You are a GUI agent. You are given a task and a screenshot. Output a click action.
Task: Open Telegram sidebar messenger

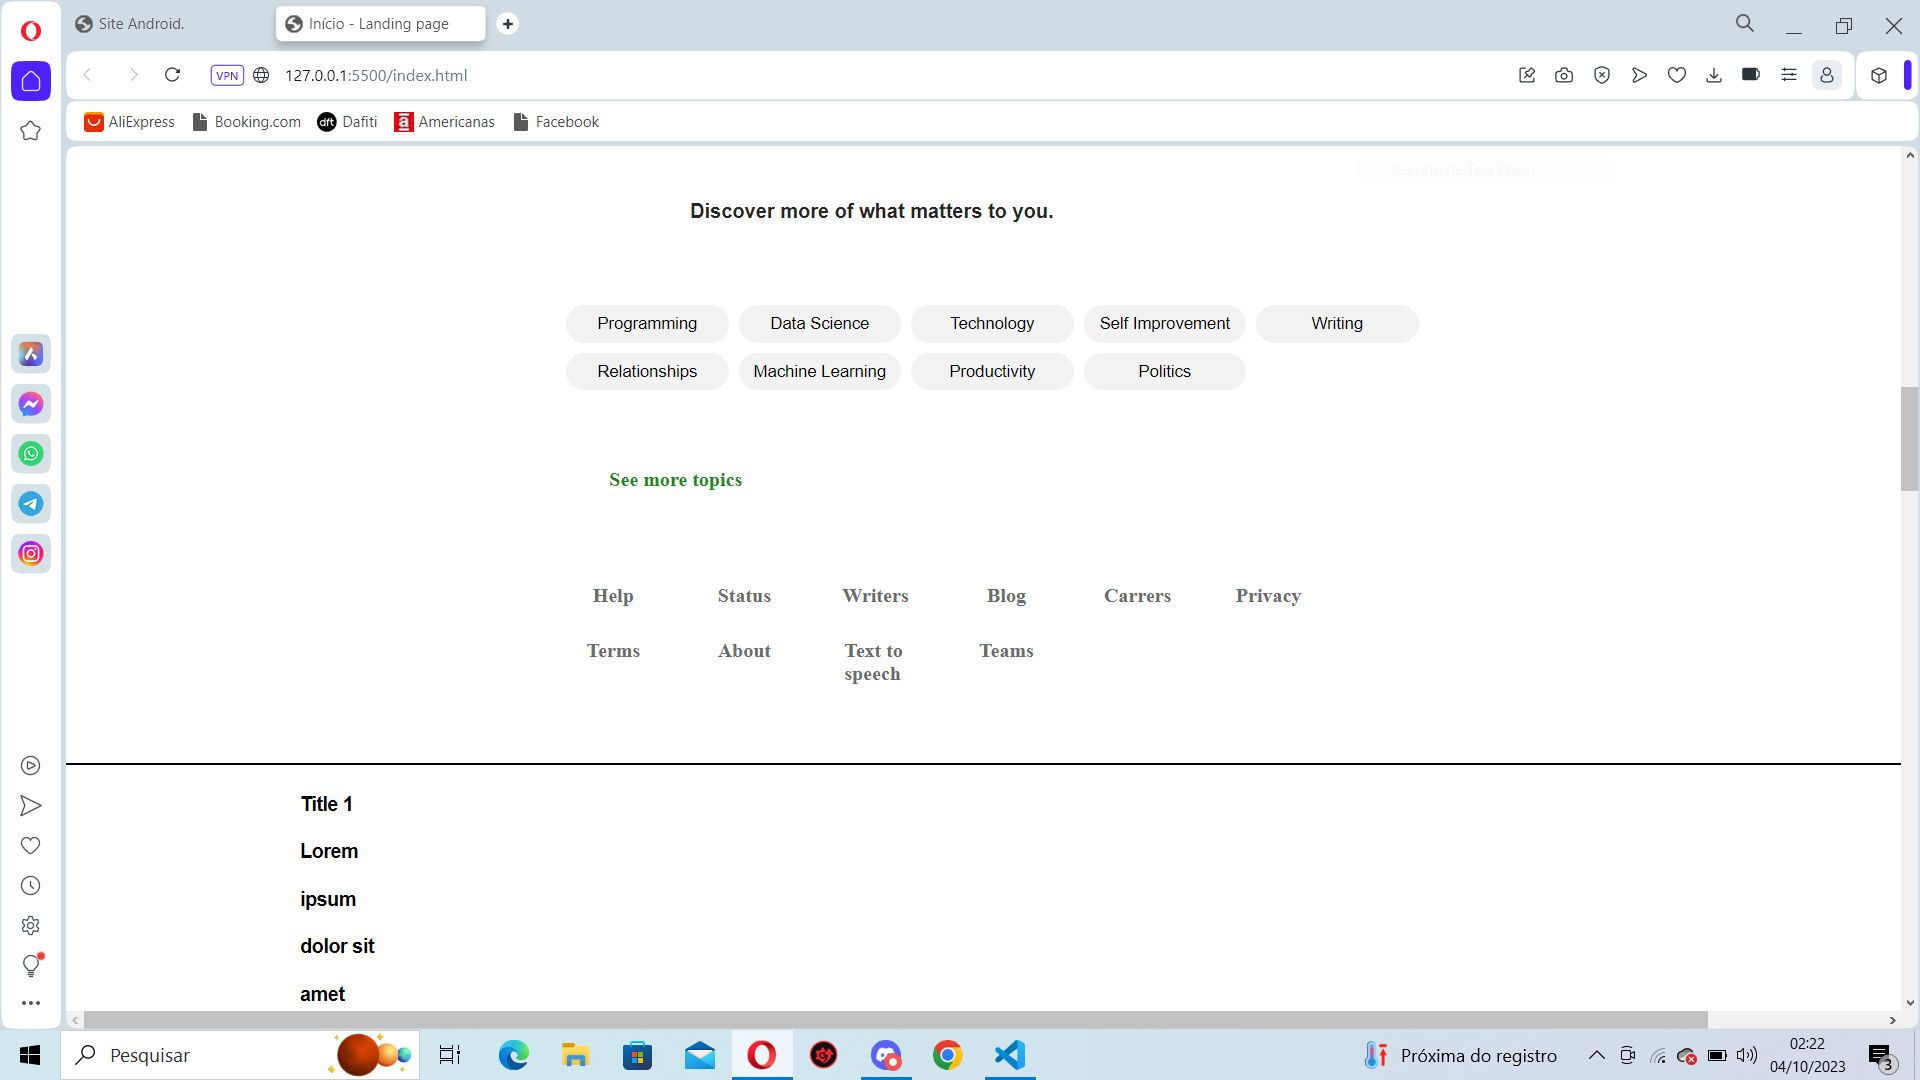pos(31,504)
